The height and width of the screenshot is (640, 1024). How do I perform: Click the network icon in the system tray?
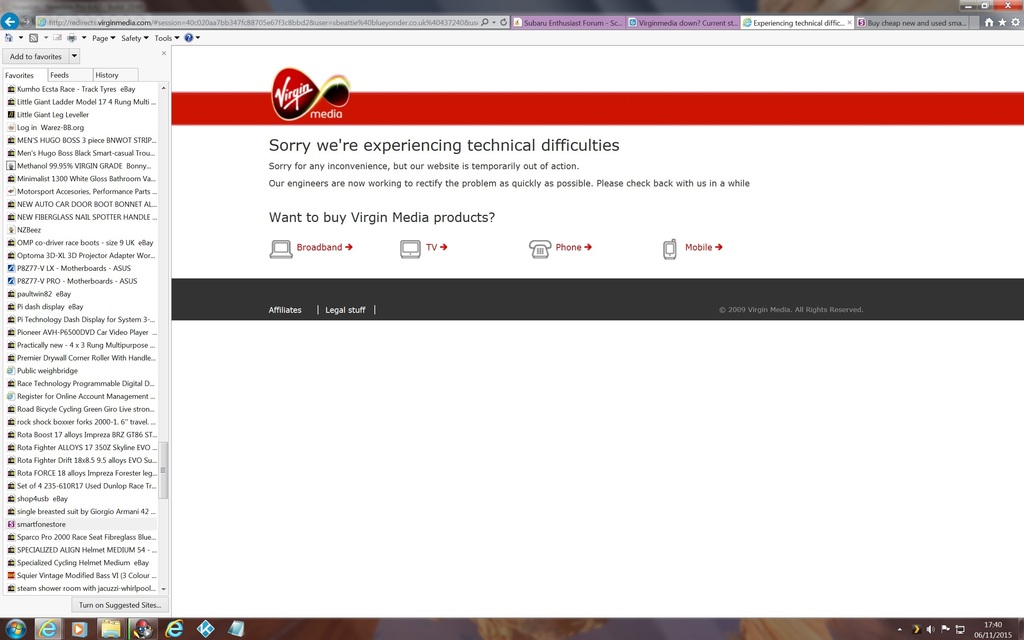pyautogui.click(x=960, y=630)
